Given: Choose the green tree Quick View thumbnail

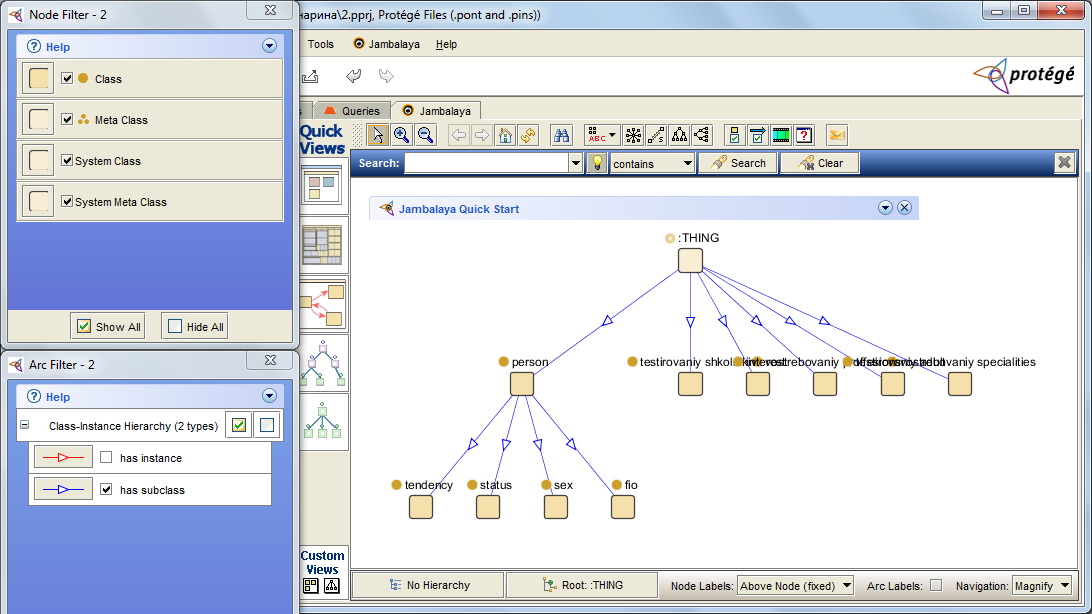Looking at the screenshot, I should pos(323,420).
